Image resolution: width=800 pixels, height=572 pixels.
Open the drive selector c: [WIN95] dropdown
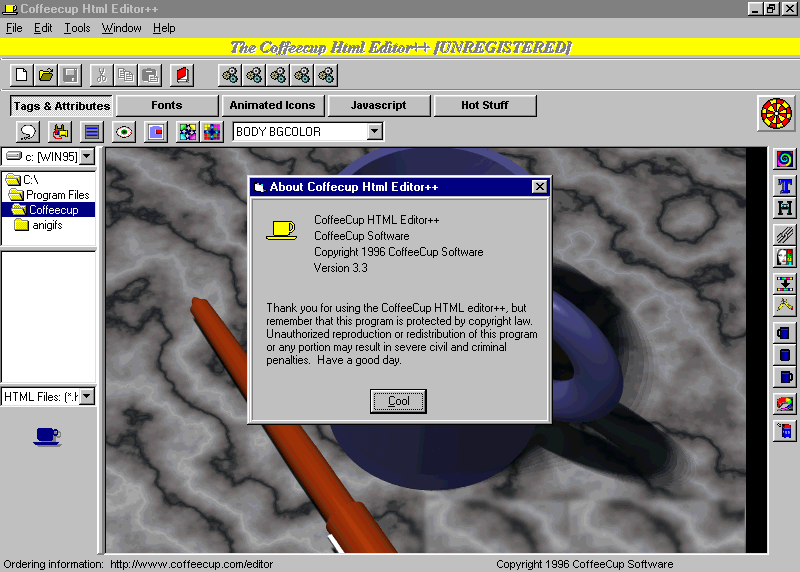pos(87,156)
